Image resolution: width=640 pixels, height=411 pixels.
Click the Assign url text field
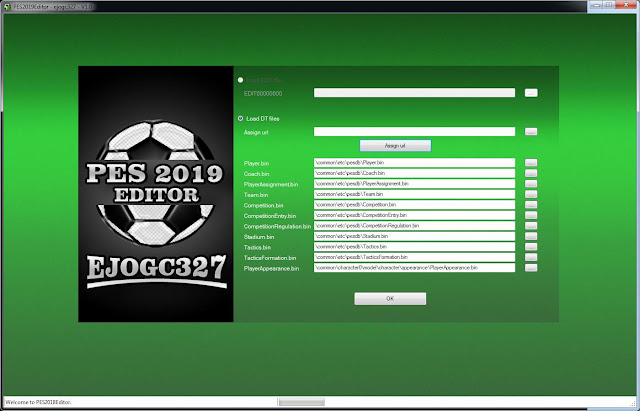coord(414,131)
